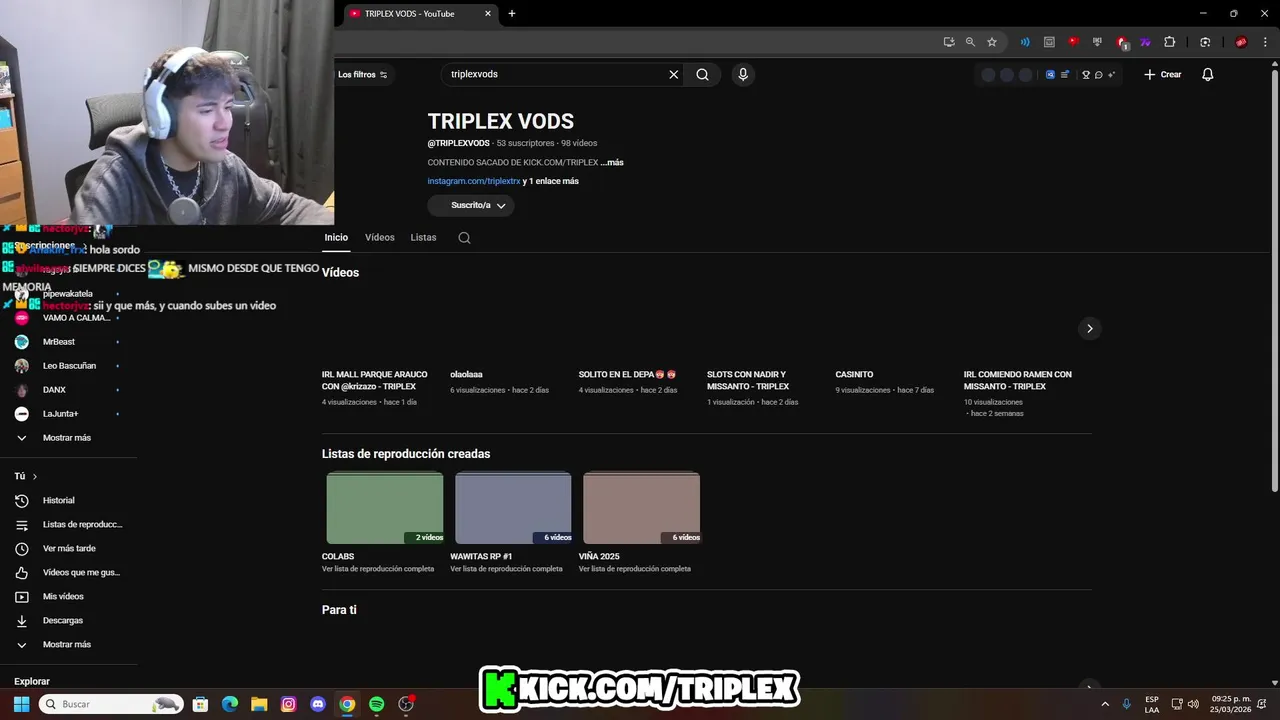This screenshot has width=1280, height=720.
Task: Show hidden system tray icons chevron
Action: coord(1105,704)
